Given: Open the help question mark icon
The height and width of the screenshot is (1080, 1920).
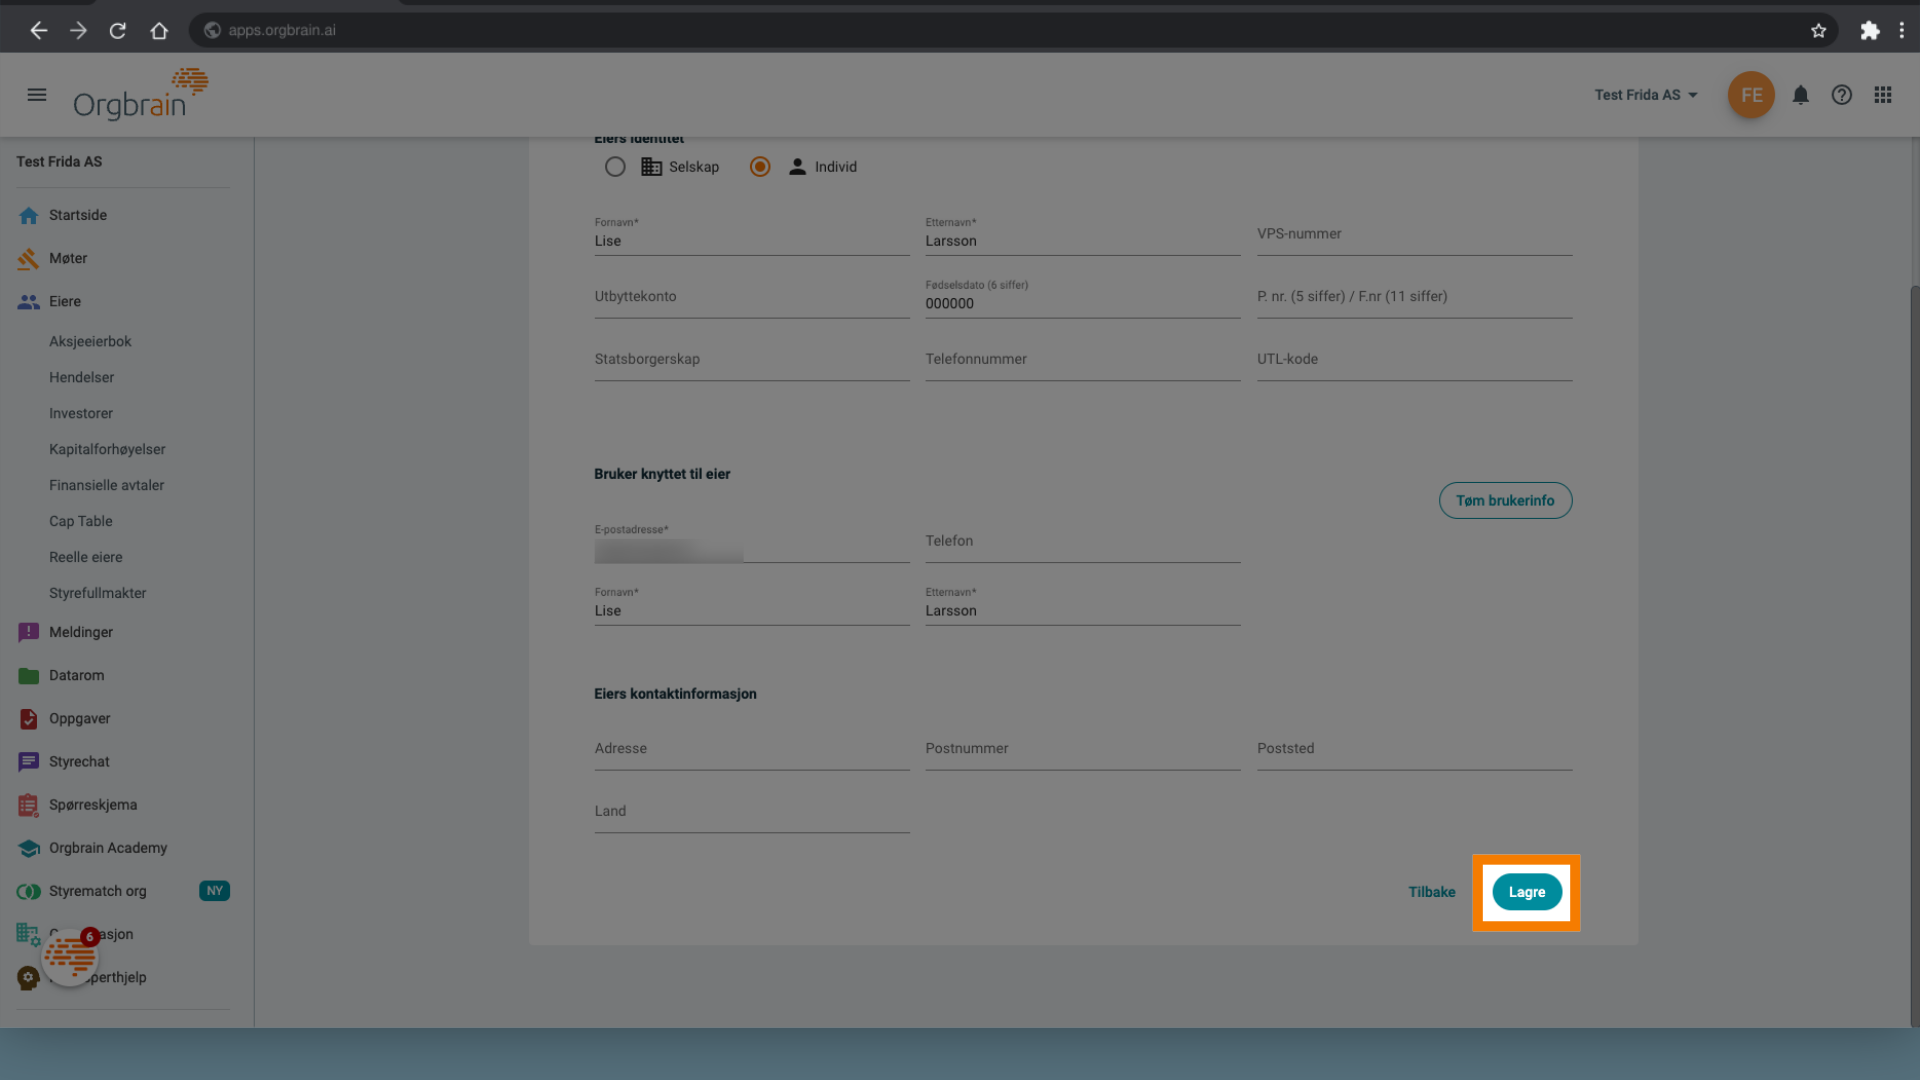Looking at the screenshot, I should pos(1841,95).
